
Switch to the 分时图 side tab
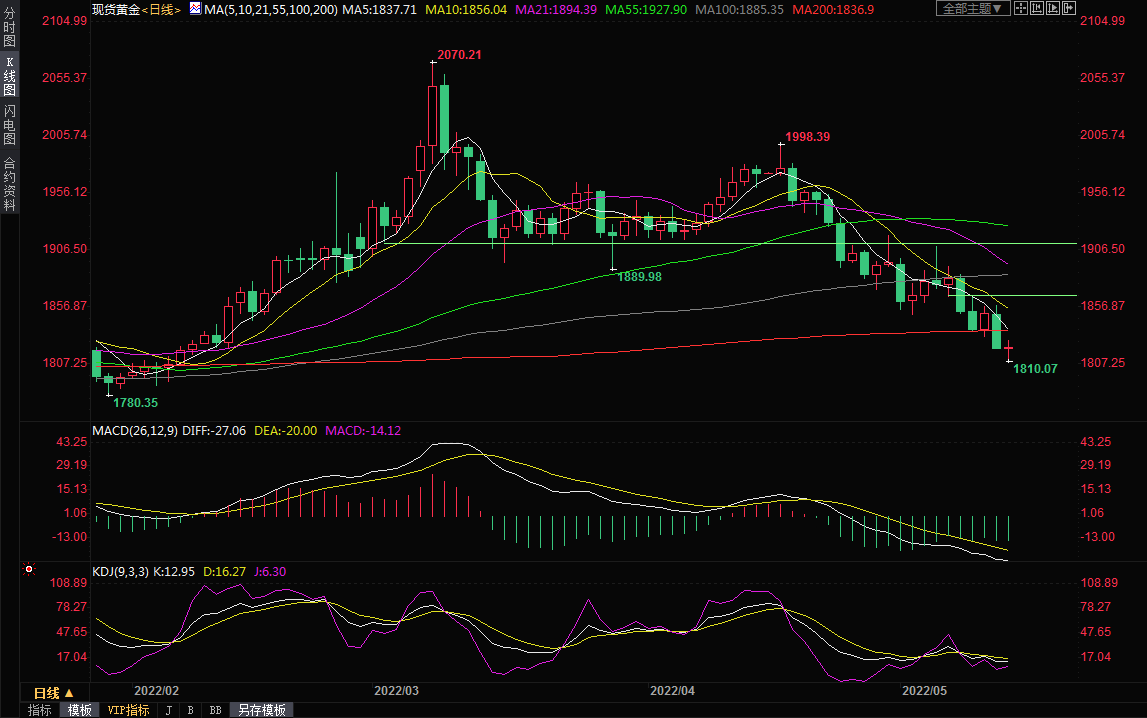9,26
